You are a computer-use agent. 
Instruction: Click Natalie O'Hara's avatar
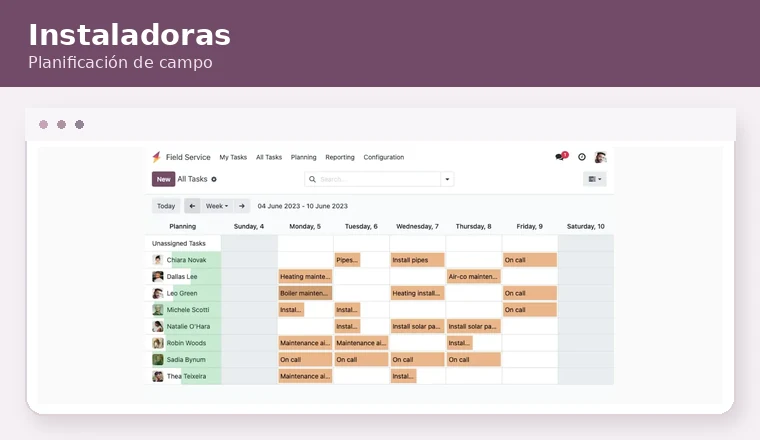158,326
